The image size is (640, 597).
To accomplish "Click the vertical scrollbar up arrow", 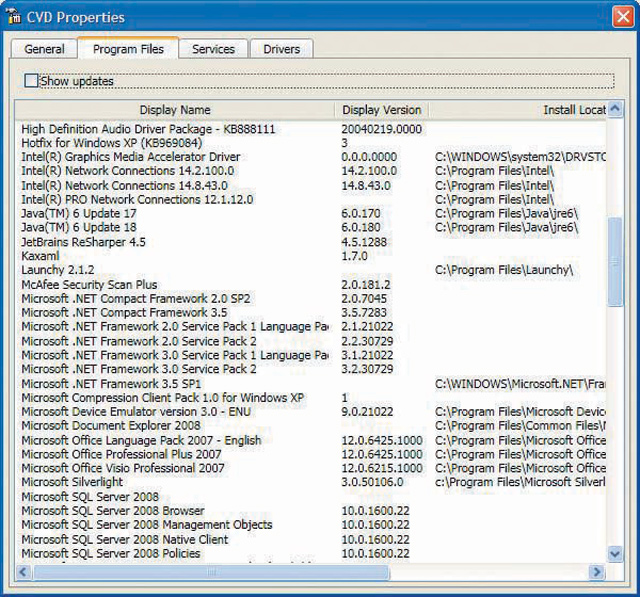I will pos(615,109).
